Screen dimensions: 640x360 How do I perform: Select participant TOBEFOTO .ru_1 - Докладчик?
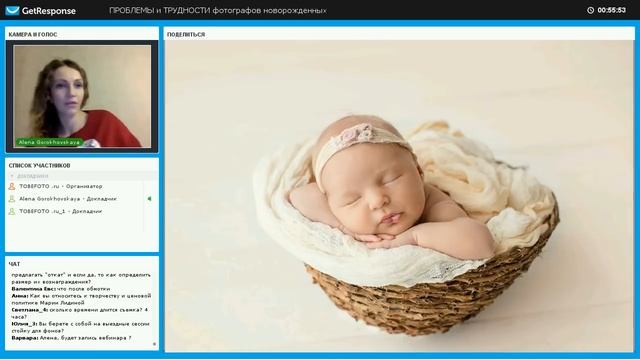point(60,211)
